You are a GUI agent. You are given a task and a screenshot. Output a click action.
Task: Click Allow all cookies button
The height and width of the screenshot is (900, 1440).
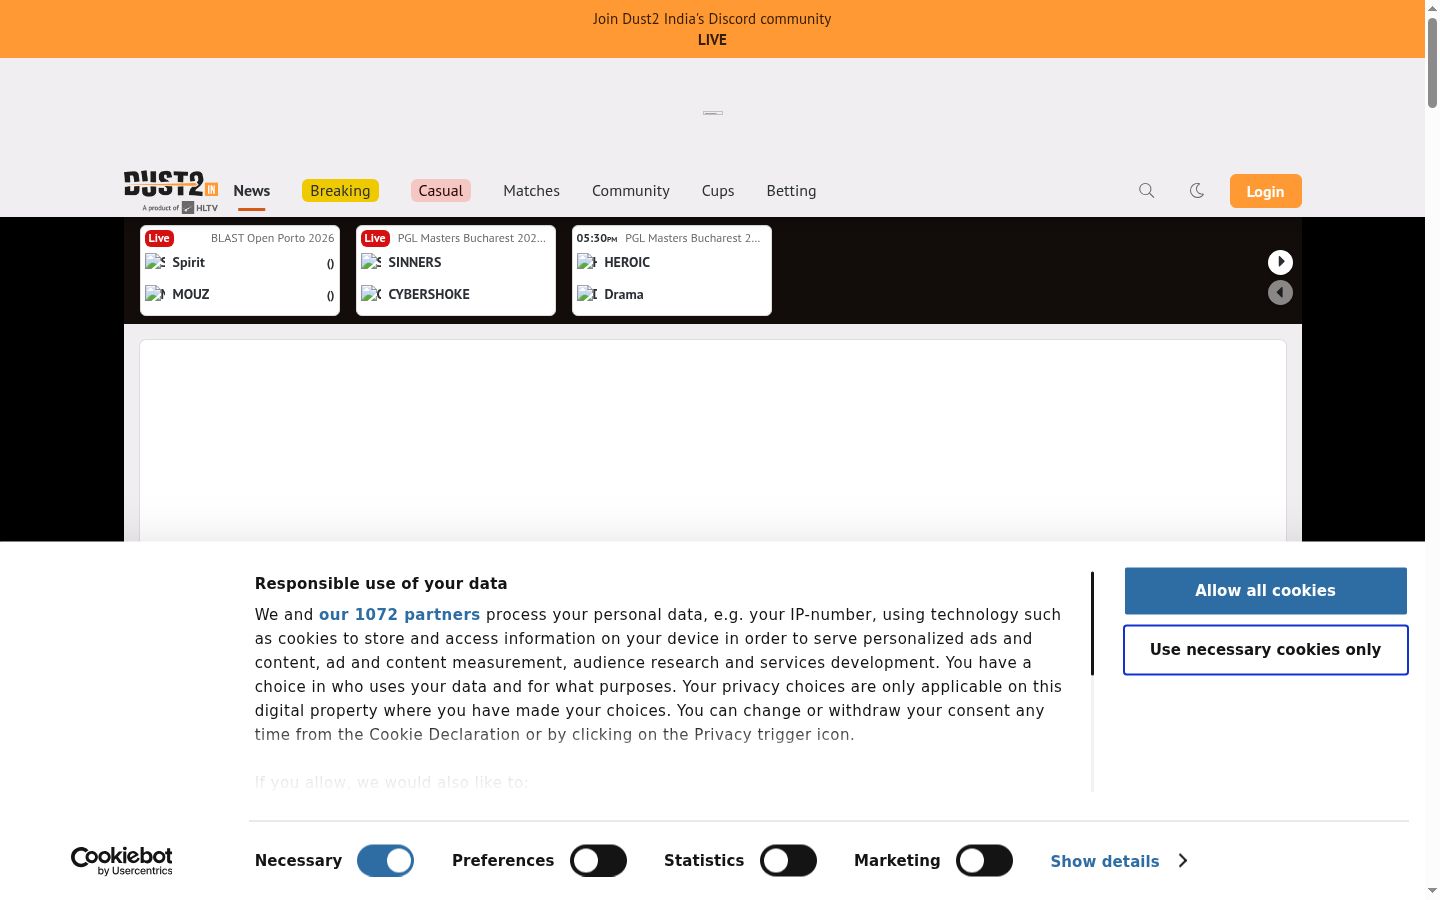click(x=1265, y=591)
